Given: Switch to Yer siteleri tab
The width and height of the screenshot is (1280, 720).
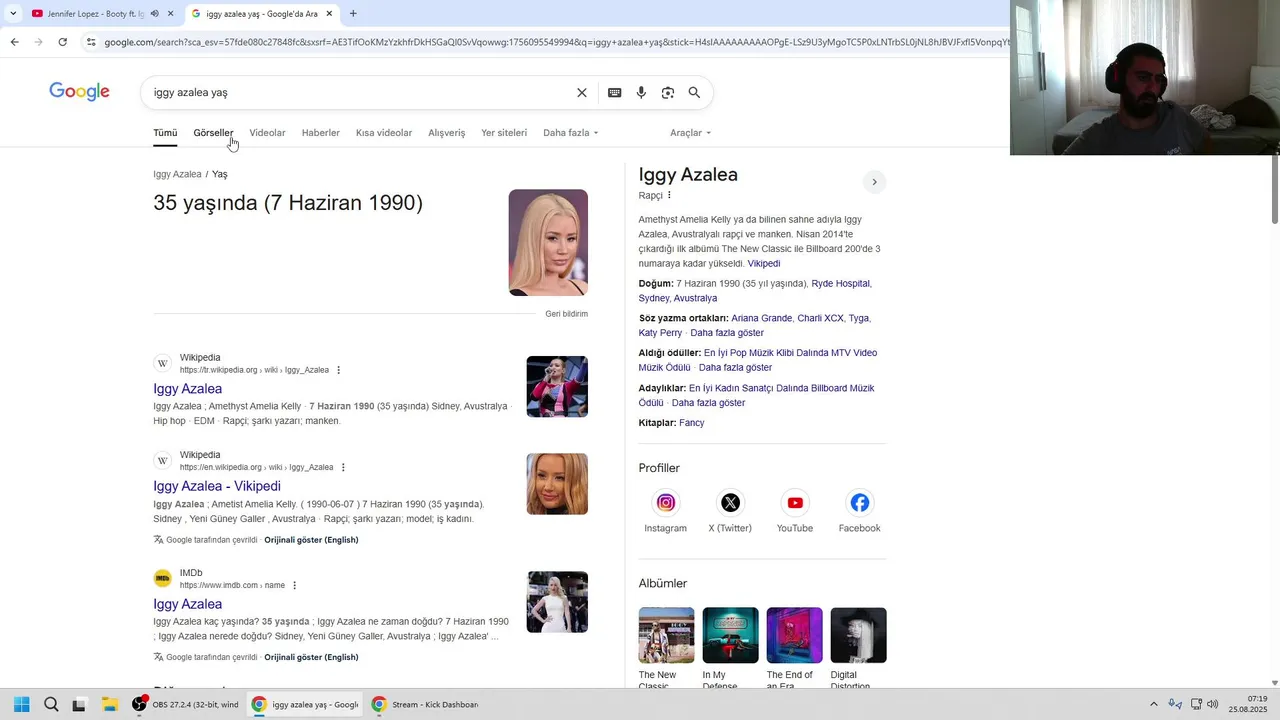Looking at the screenshot, I should coord(504,133).
